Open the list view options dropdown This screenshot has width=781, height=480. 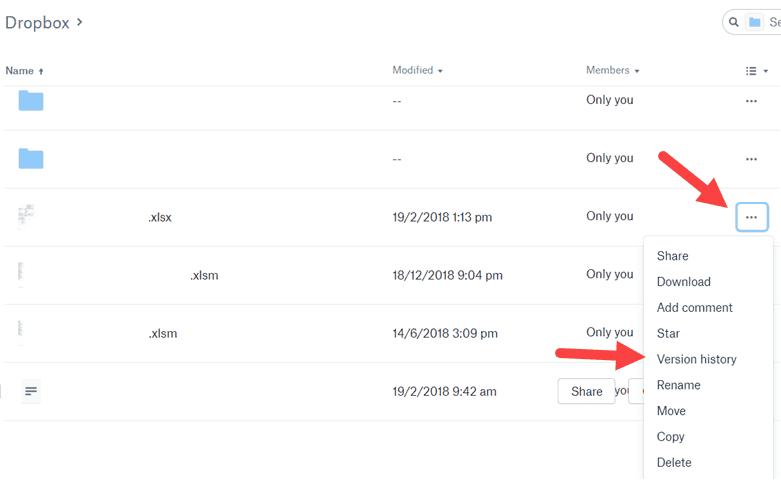point(756,71)
